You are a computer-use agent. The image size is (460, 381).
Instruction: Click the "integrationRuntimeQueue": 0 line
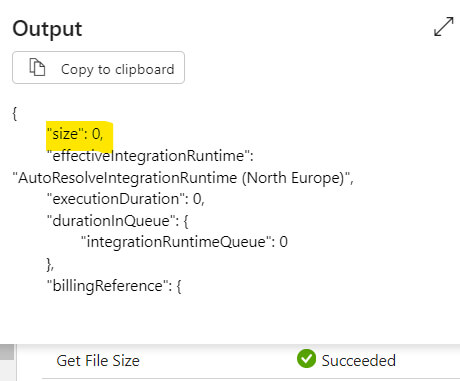[184, 242]
